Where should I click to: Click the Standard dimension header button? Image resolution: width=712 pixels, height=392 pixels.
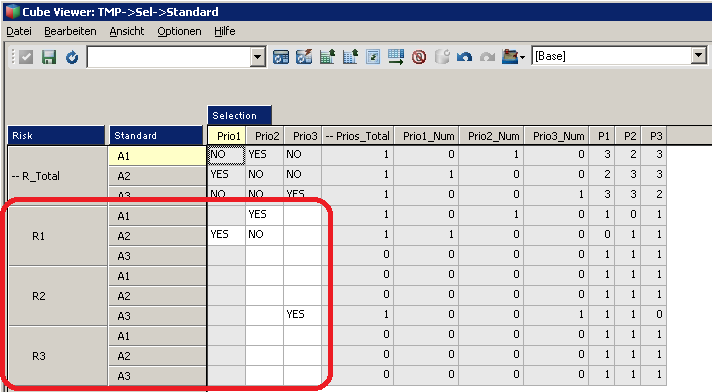click(x=156, y=135)
